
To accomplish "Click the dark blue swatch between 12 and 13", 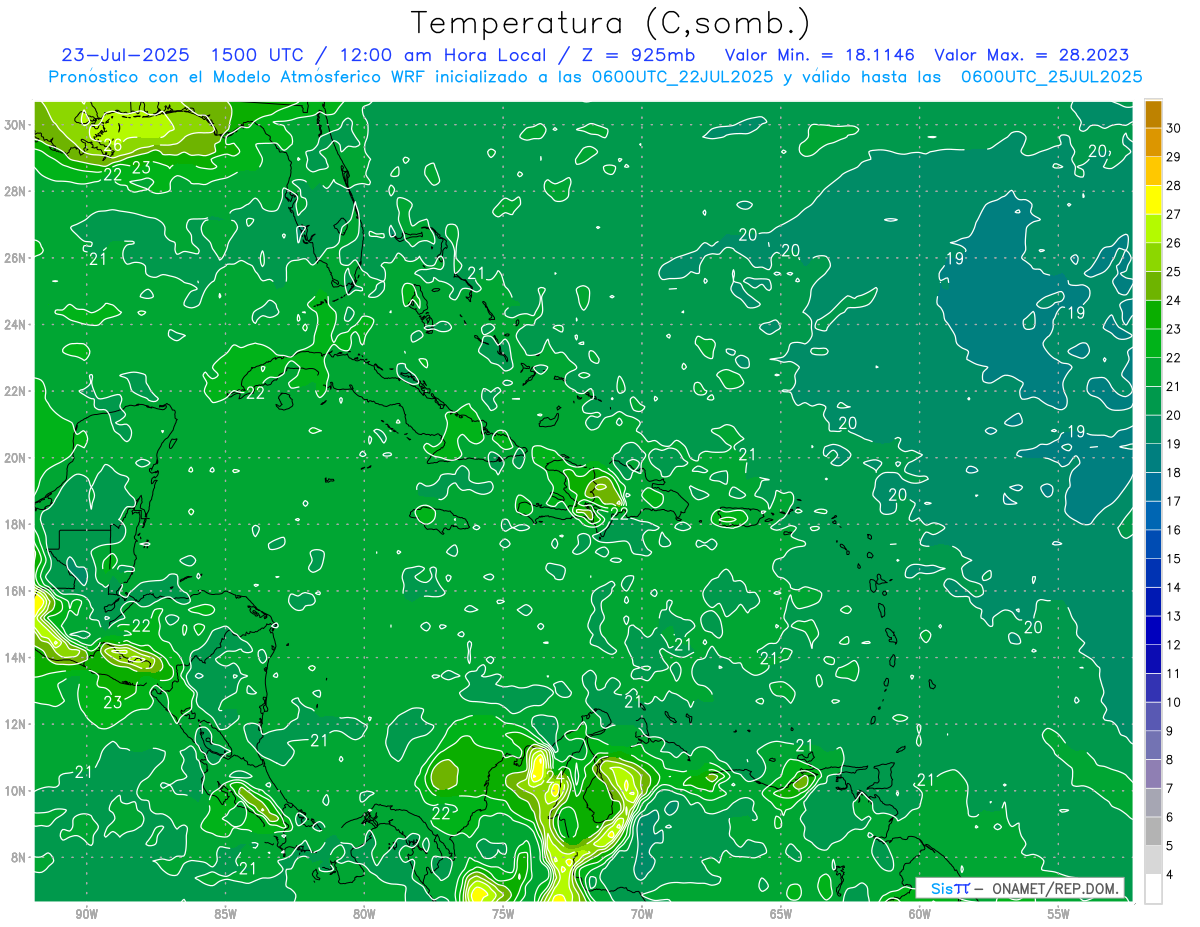I will (1153, 631).
